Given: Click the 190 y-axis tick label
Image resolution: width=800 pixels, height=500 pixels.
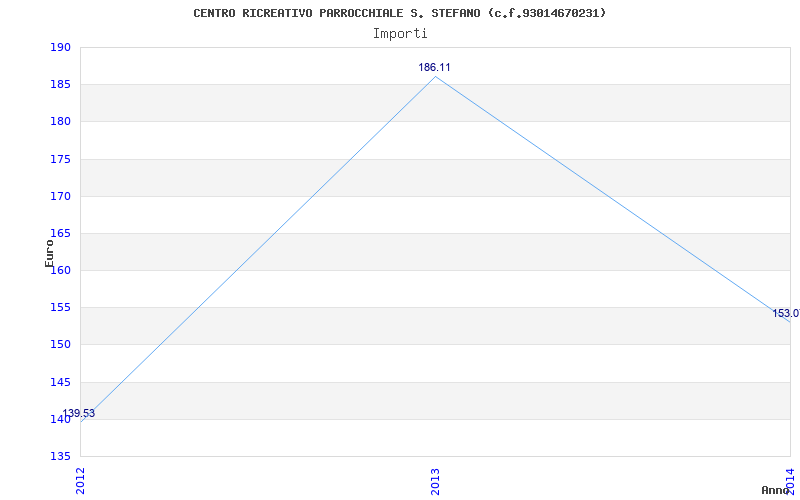Looking at the screenshot, I should pos(60,47).
